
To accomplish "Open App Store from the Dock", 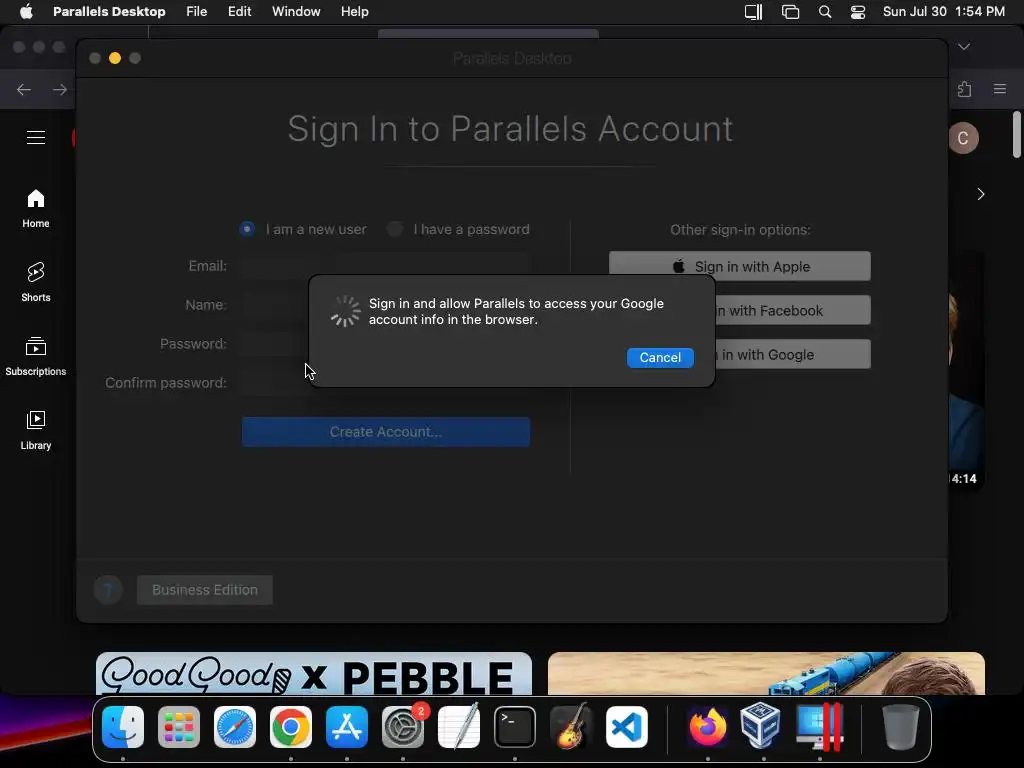I will pyautogui.click(x=347, y=727).
